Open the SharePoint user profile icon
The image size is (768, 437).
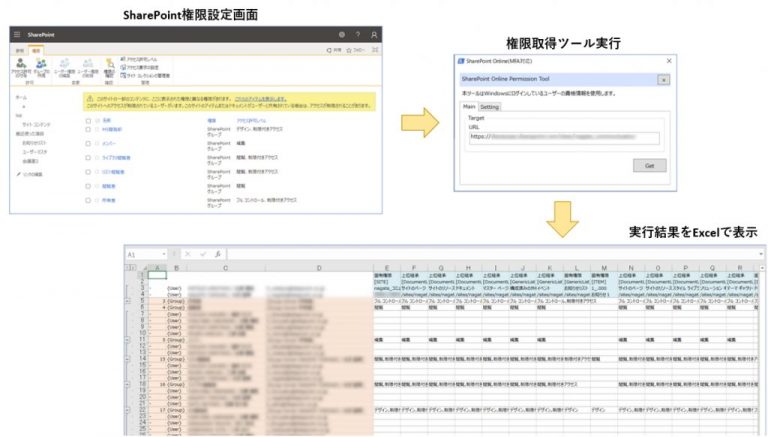[x=374, y=35]
